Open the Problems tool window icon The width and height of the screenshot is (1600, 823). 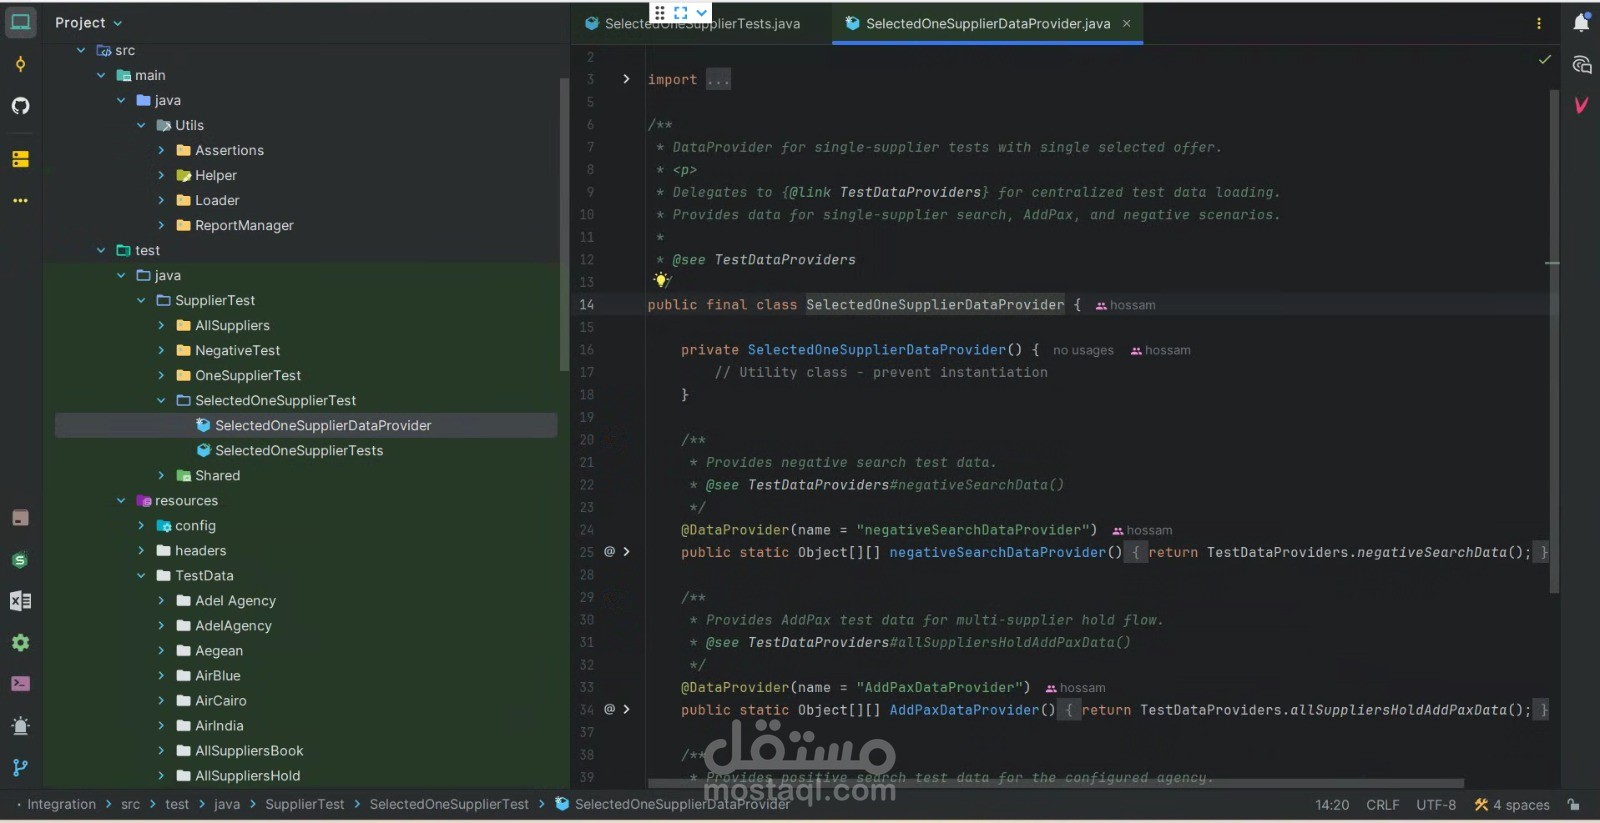click(21, 726)
